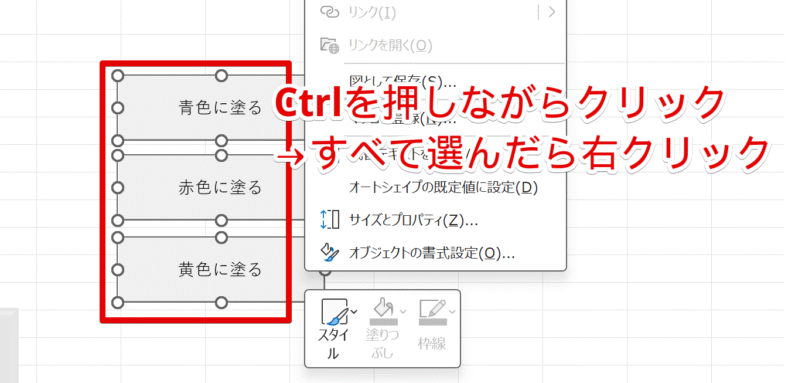Click the paint icon for オブジェクトの書式設定(O)
The width and height of the screenshot is (812, 383).
[329, 253]
